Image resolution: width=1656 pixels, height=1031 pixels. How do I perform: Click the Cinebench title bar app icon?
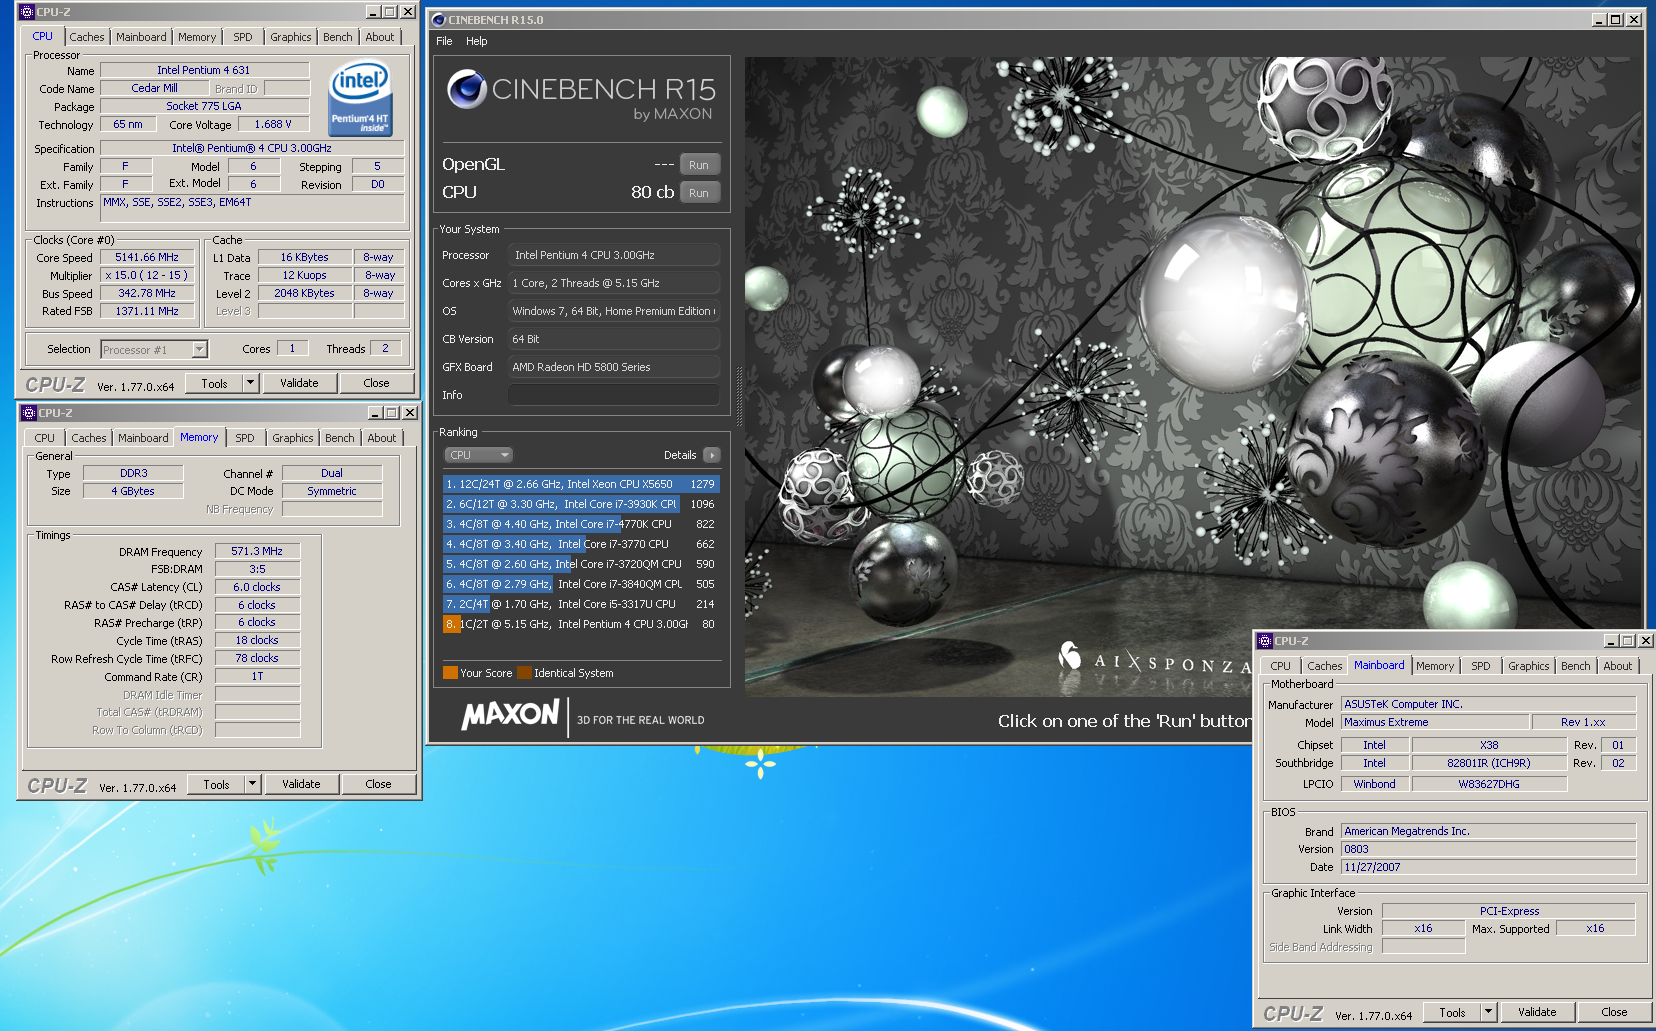438,19
